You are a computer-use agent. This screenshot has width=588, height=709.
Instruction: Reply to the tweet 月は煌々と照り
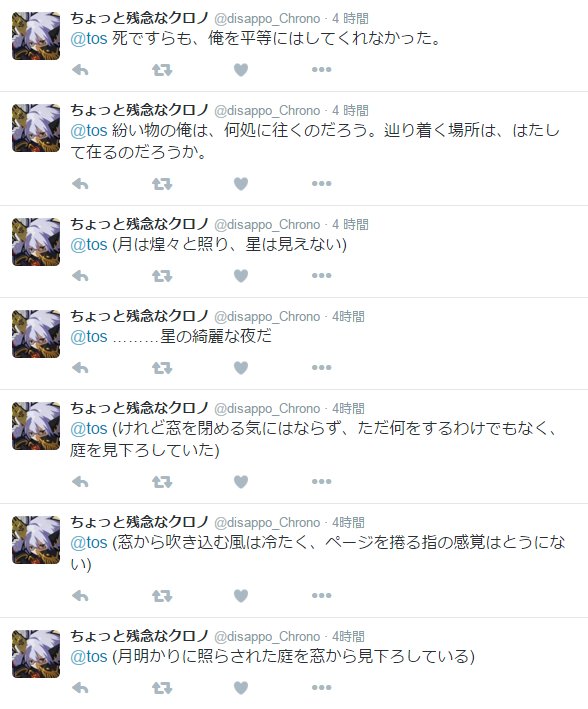[x=80, y=276]
